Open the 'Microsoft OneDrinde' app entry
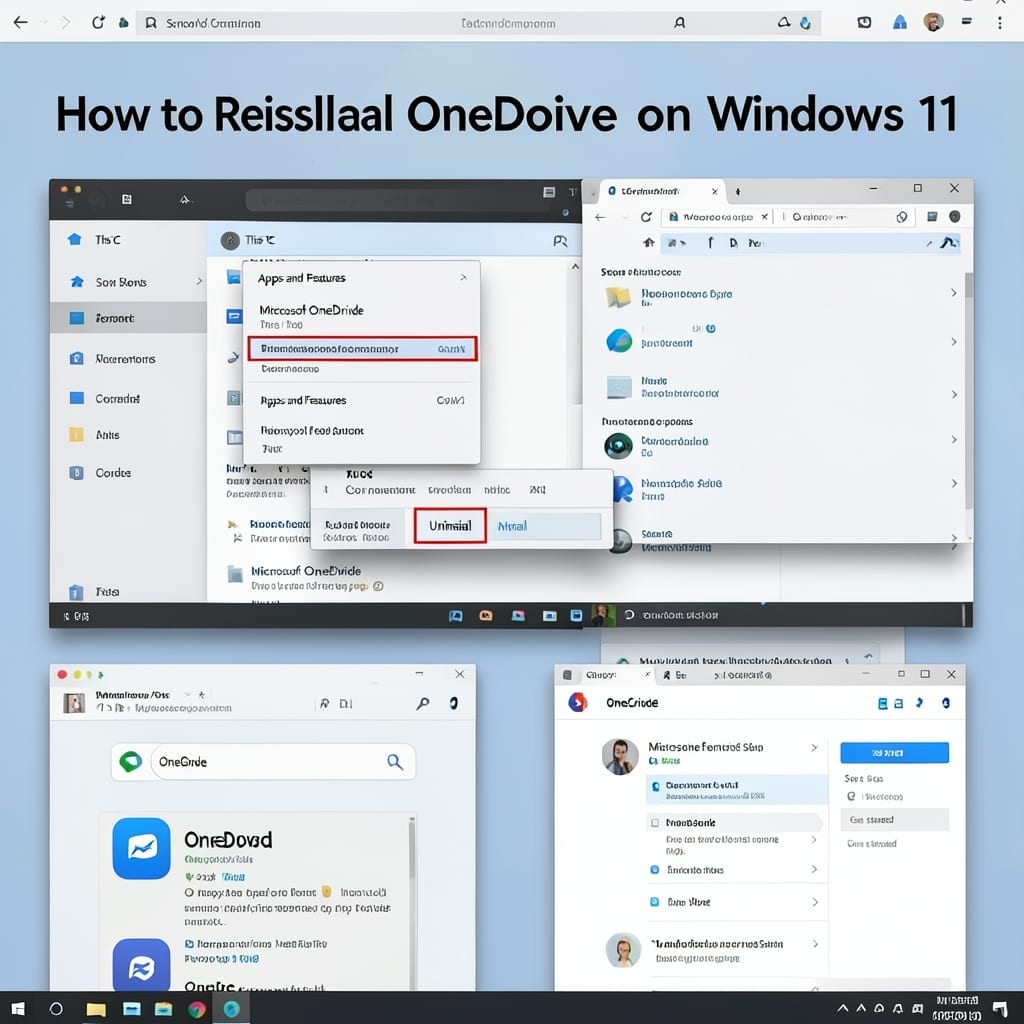 click(306, 571)
